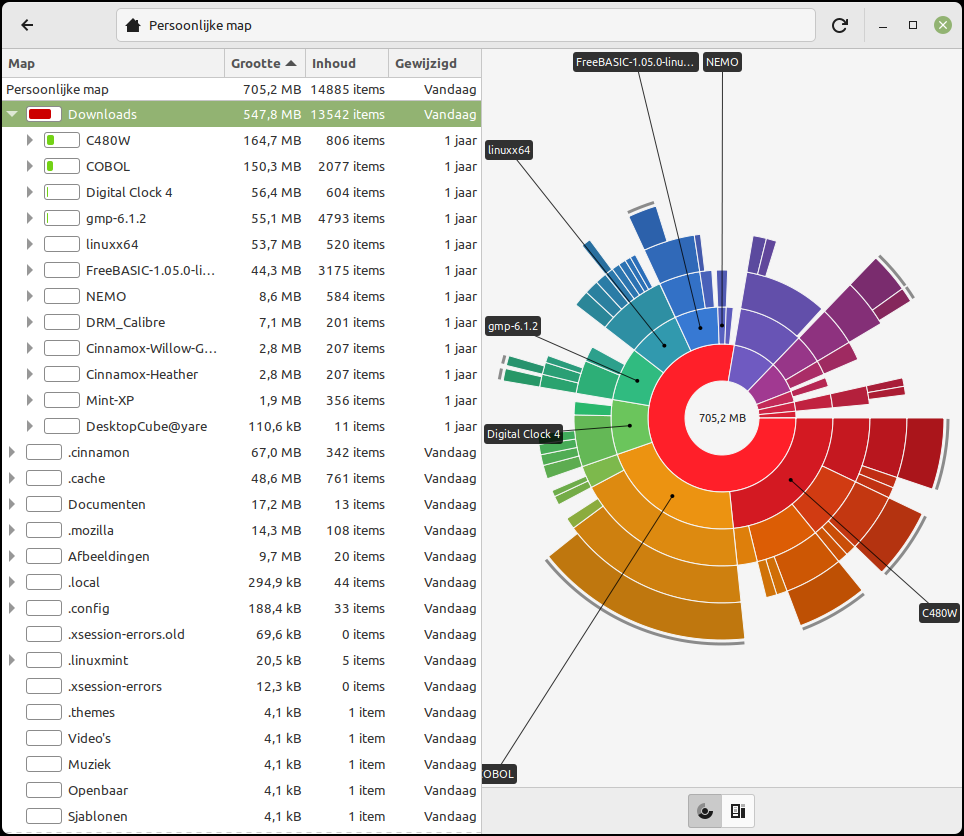Expand the NEMO folder
The image size is (964, 836).
point(30,296)
